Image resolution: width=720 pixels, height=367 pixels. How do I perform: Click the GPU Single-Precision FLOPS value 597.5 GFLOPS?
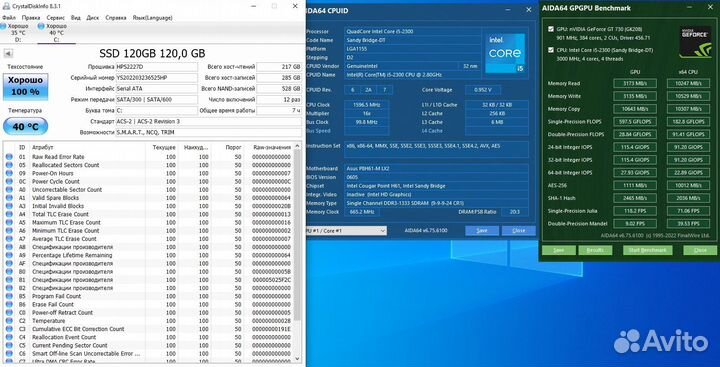pyautogui.click(x=635, y=122)
